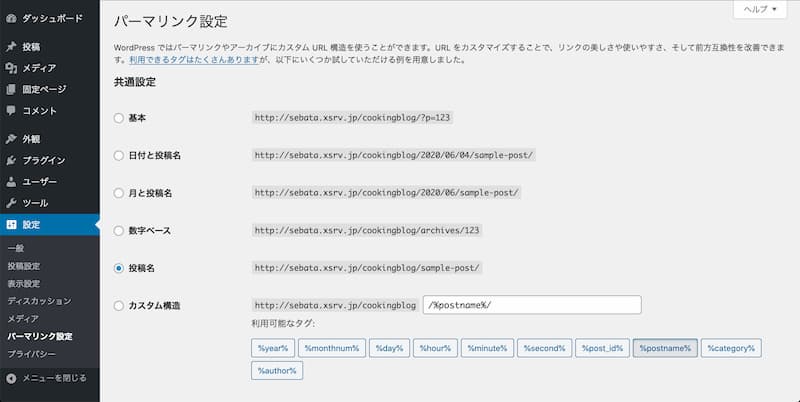This screenshot has height=402, width=800.
Task: Click the Plugins plug icon
Action: 11,161
